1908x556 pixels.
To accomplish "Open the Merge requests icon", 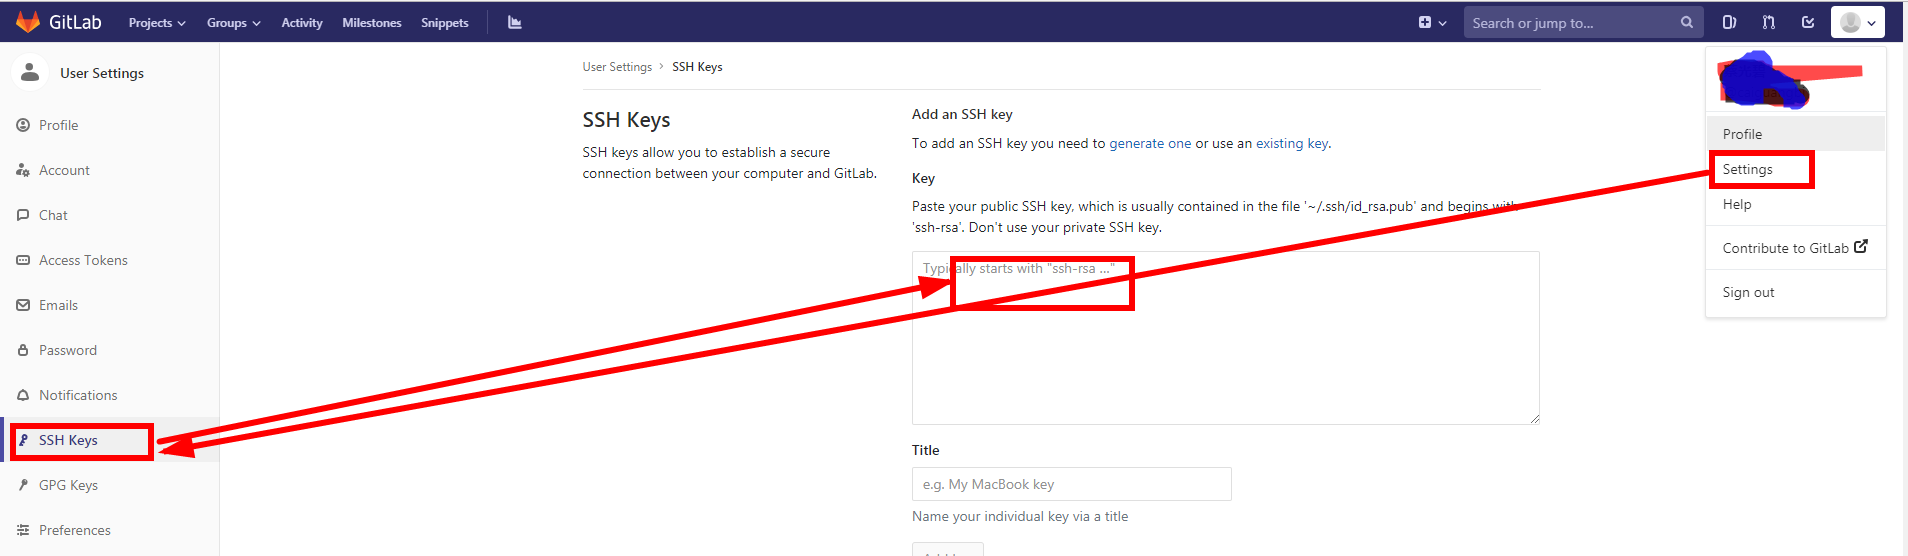I will pos(1768,22).
